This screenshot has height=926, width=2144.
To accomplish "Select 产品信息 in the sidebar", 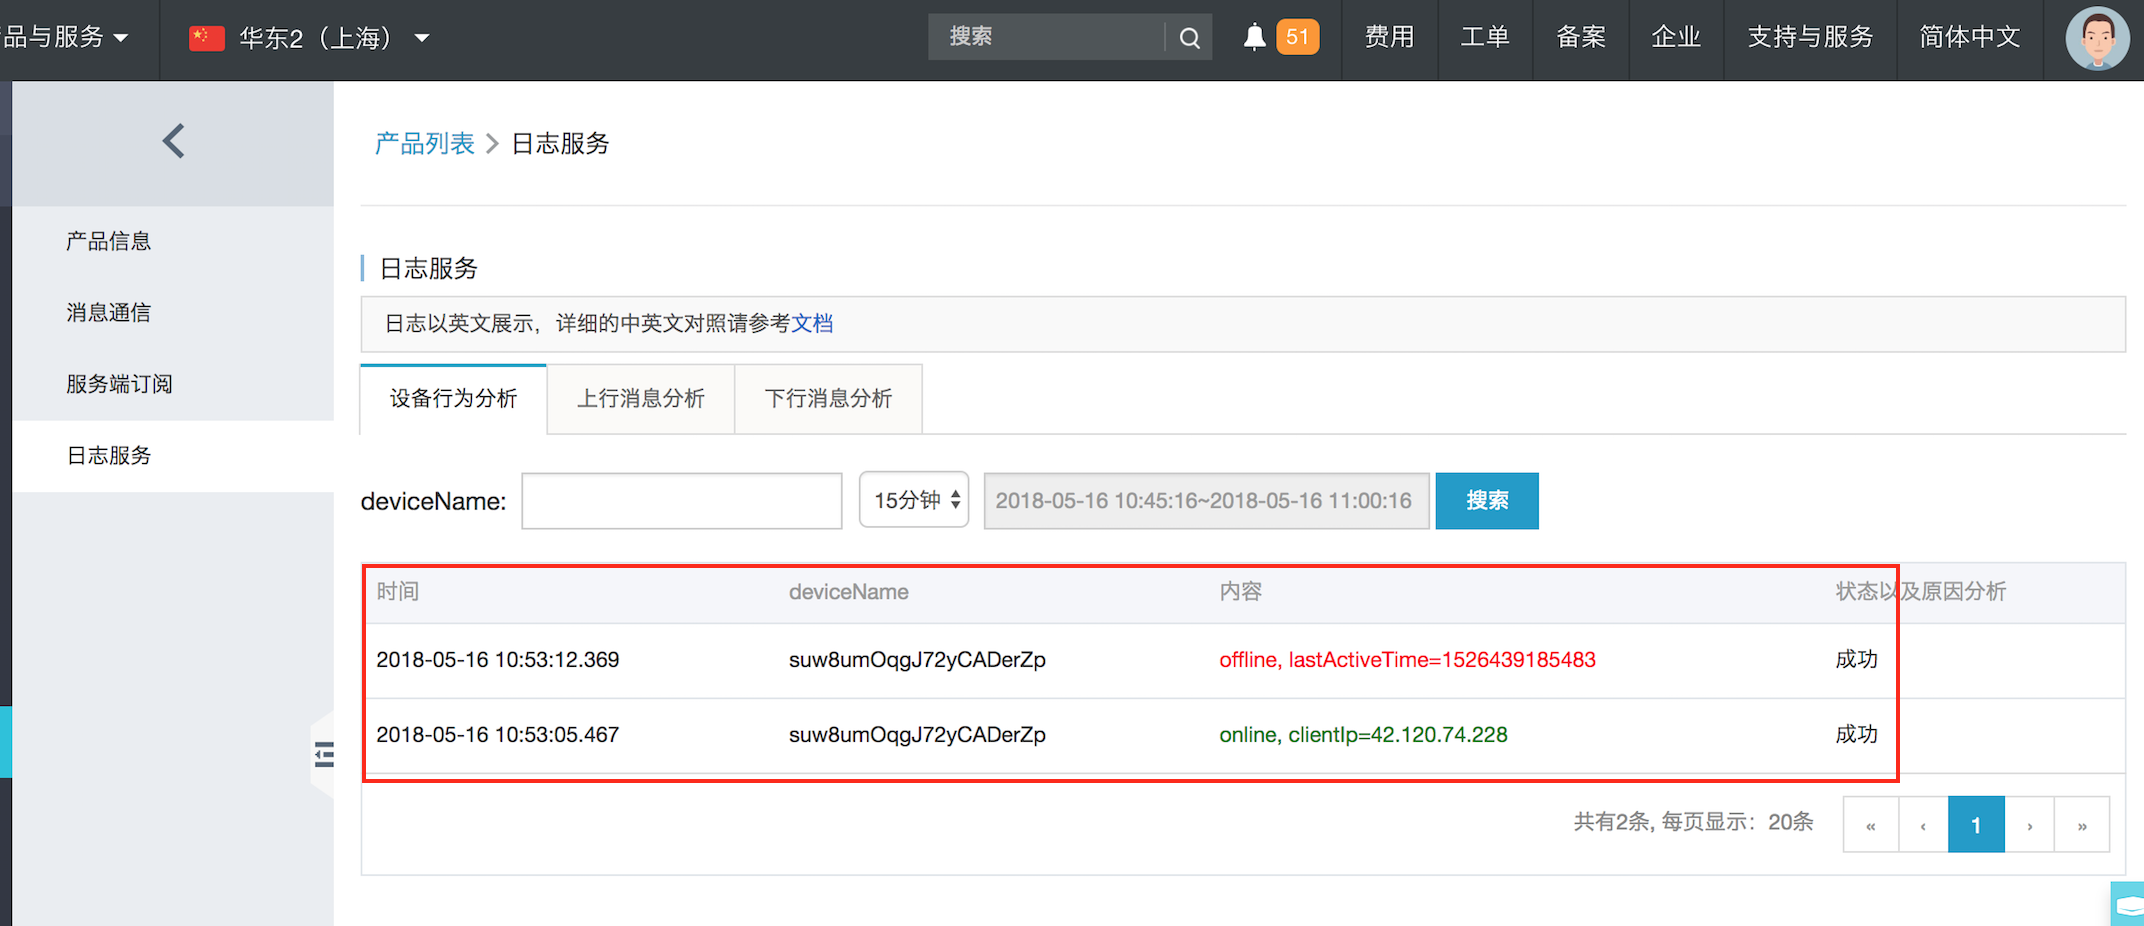I will 109,241.
